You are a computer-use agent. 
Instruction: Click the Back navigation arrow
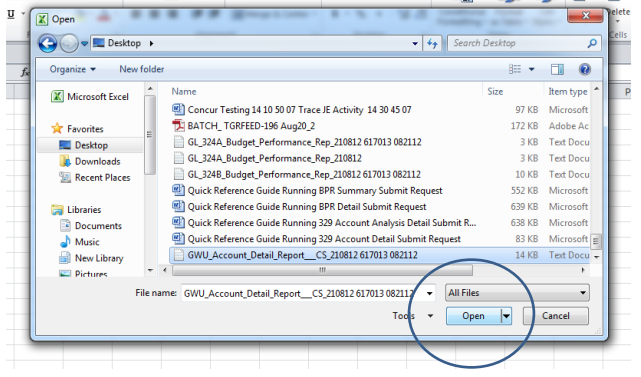pyautogui.click(x=47, y=43)
